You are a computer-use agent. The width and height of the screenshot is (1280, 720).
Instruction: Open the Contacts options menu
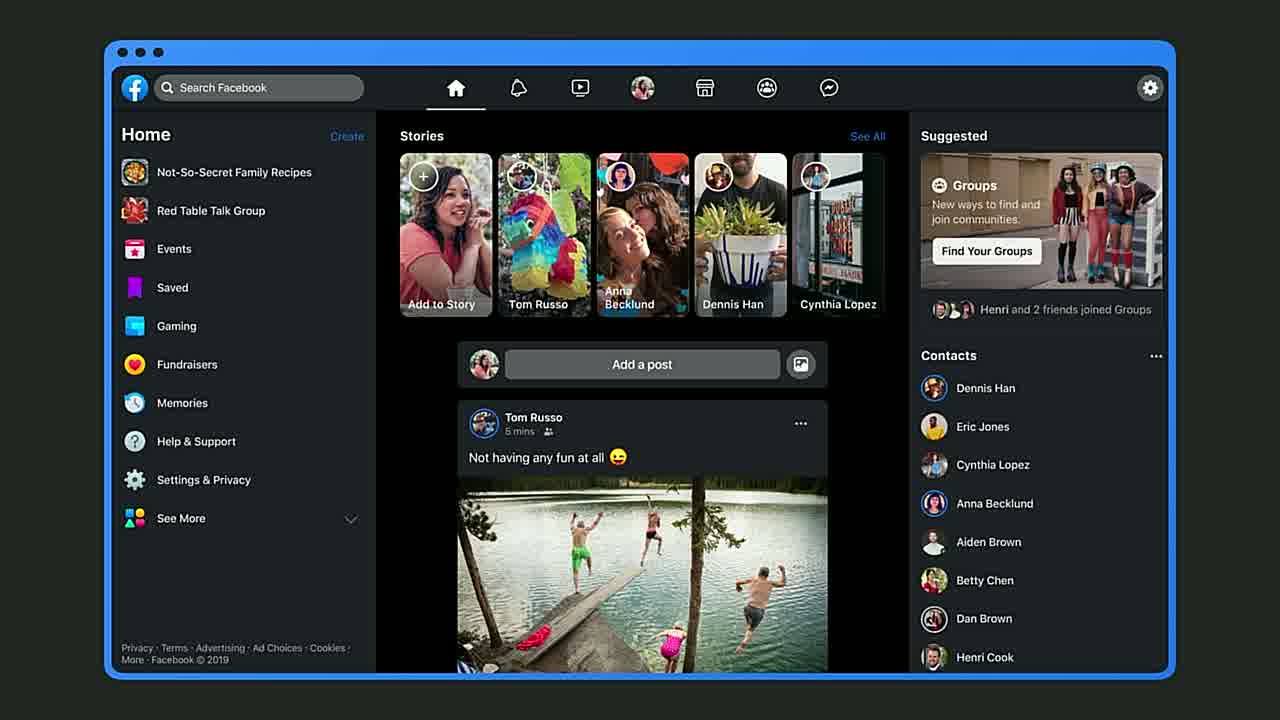click(x=1156, y=355)
